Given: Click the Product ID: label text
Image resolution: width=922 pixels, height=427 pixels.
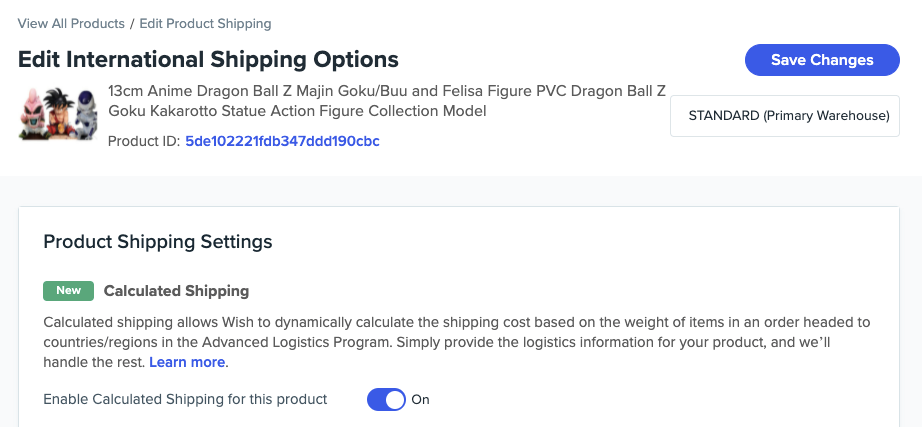Looking at the screenshot, I should (142, 141).
